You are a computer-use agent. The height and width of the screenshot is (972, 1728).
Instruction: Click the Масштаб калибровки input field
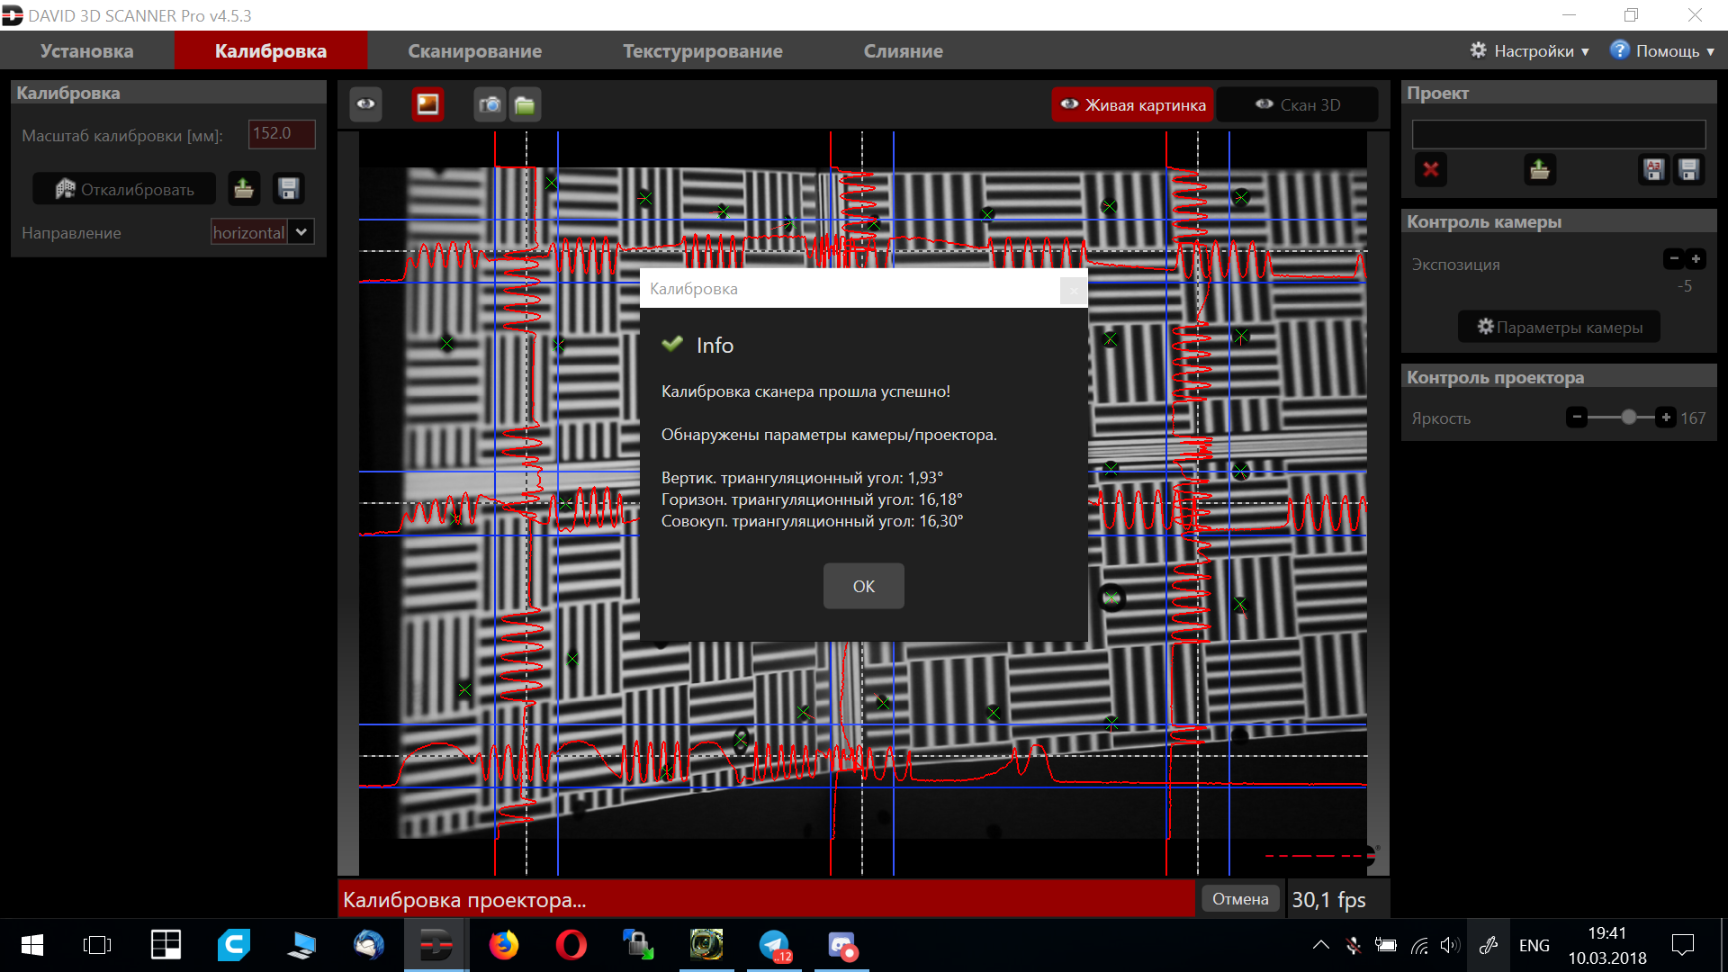pos(281,134)
